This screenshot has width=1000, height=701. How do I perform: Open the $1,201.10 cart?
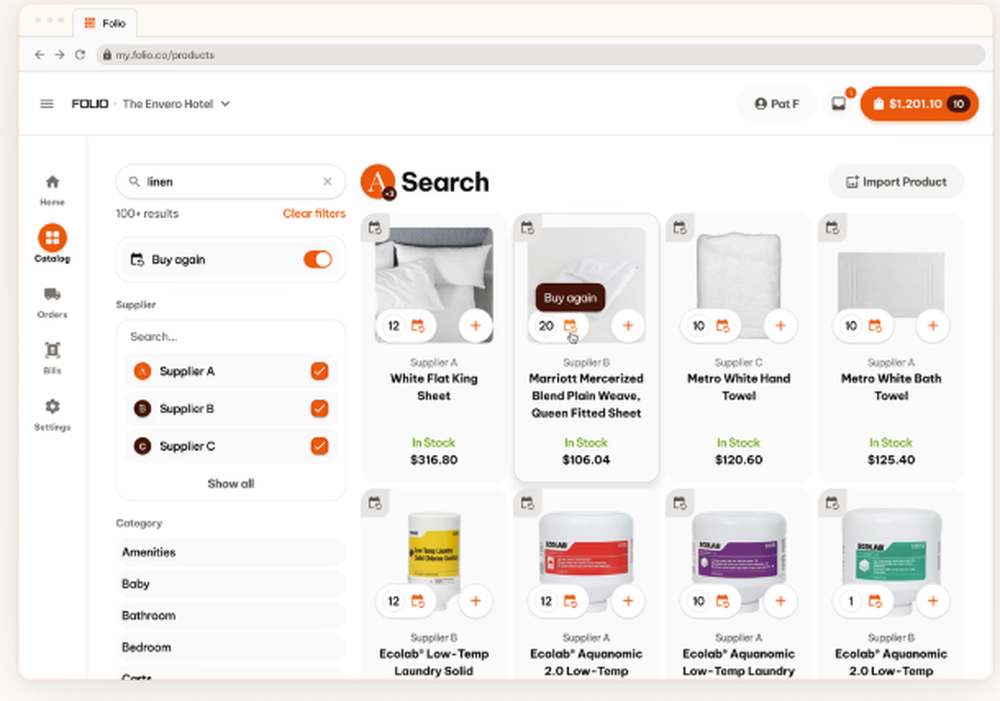pyautogui.click(x=919, y=103)
